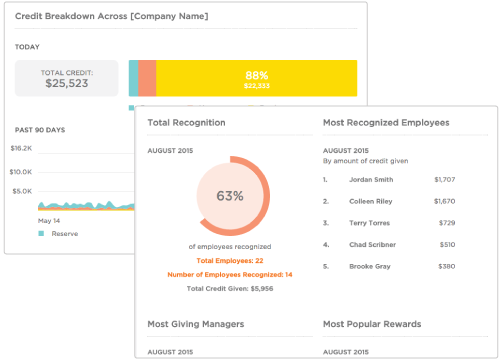Open Colleen Riley's employee entry

pos(371,201)
